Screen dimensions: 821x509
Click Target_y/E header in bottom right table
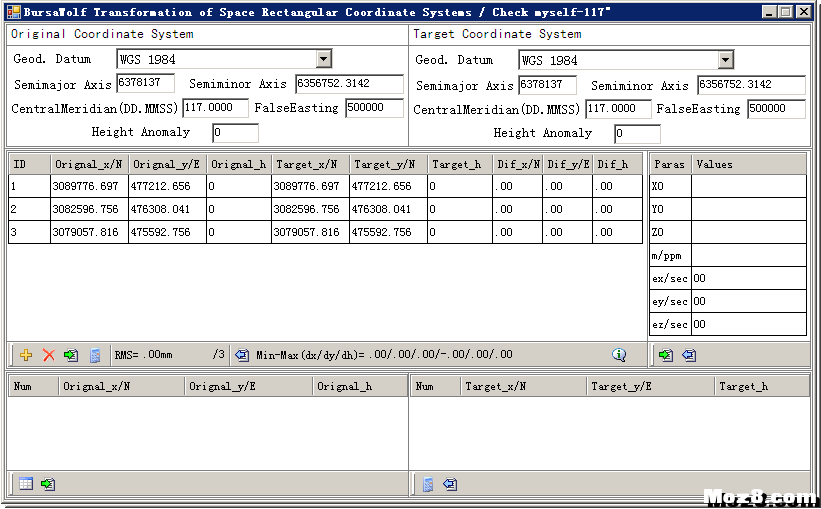pyautogui.click(x=651, y=386)
